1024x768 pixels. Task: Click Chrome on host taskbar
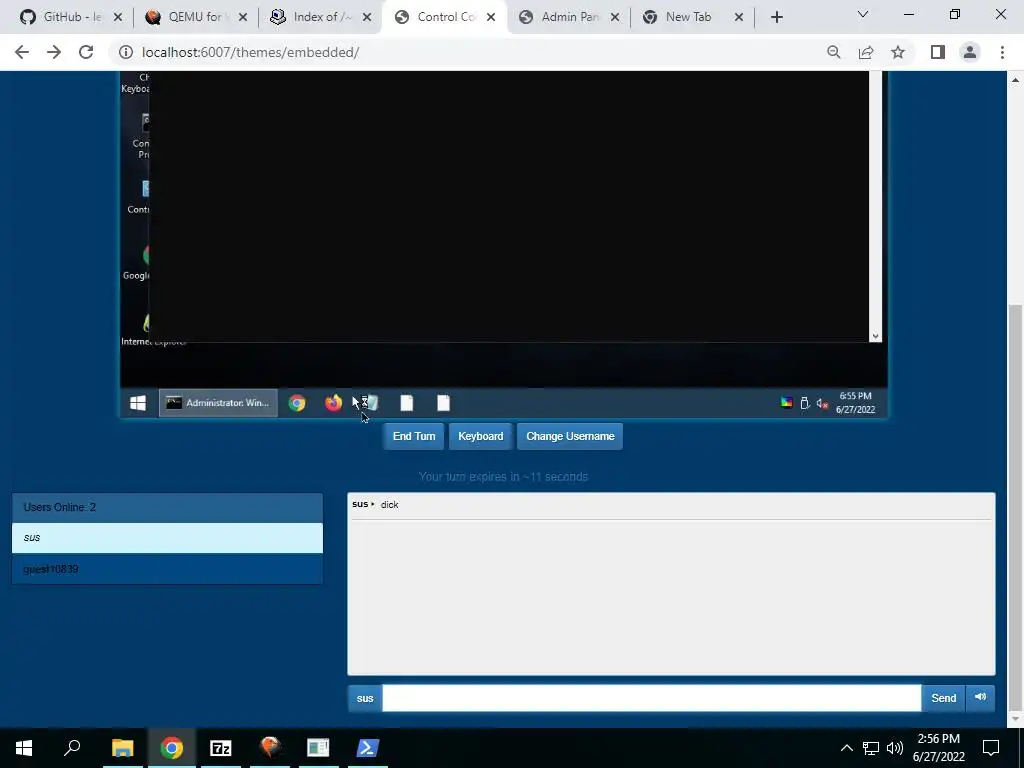[x=172, y=748]
